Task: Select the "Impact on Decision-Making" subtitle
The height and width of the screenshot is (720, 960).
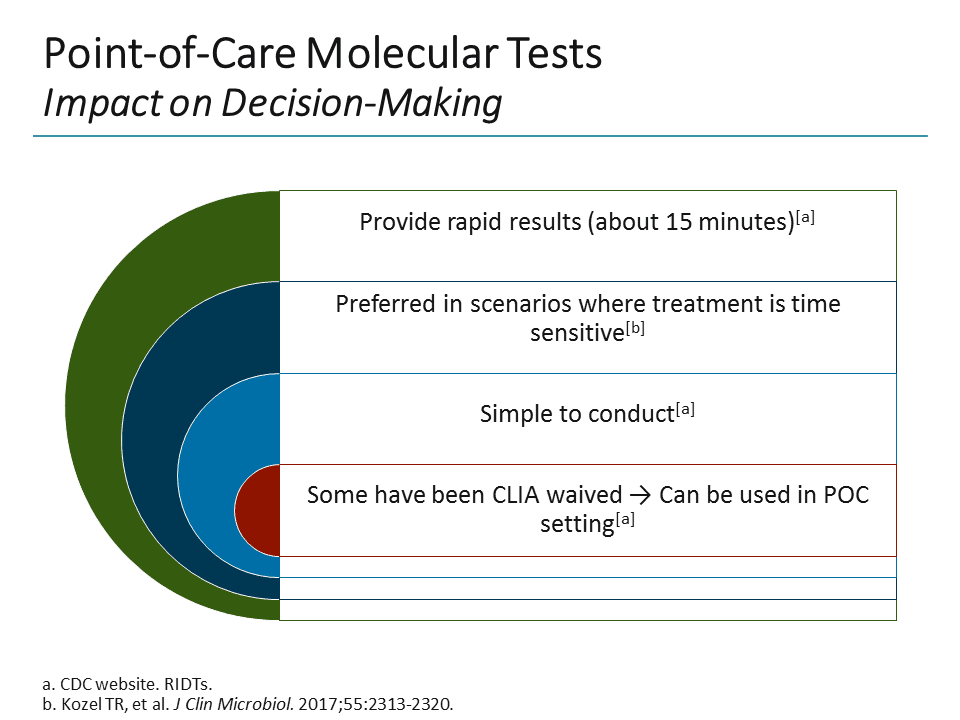Action: 272,102
